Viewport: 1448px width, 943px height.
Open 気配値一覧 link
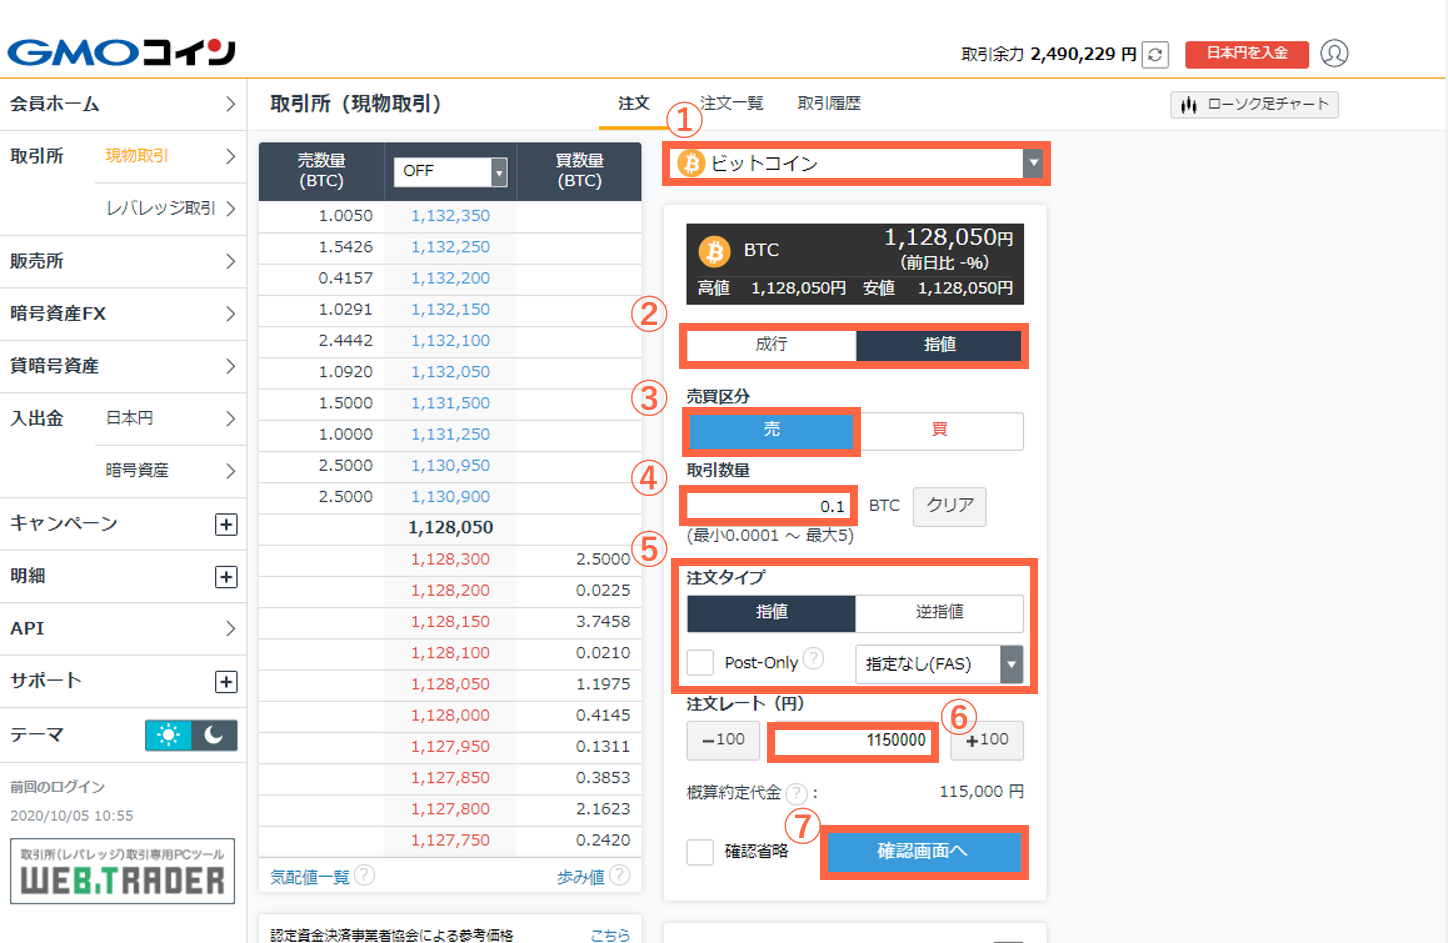[x=310, y=877]
